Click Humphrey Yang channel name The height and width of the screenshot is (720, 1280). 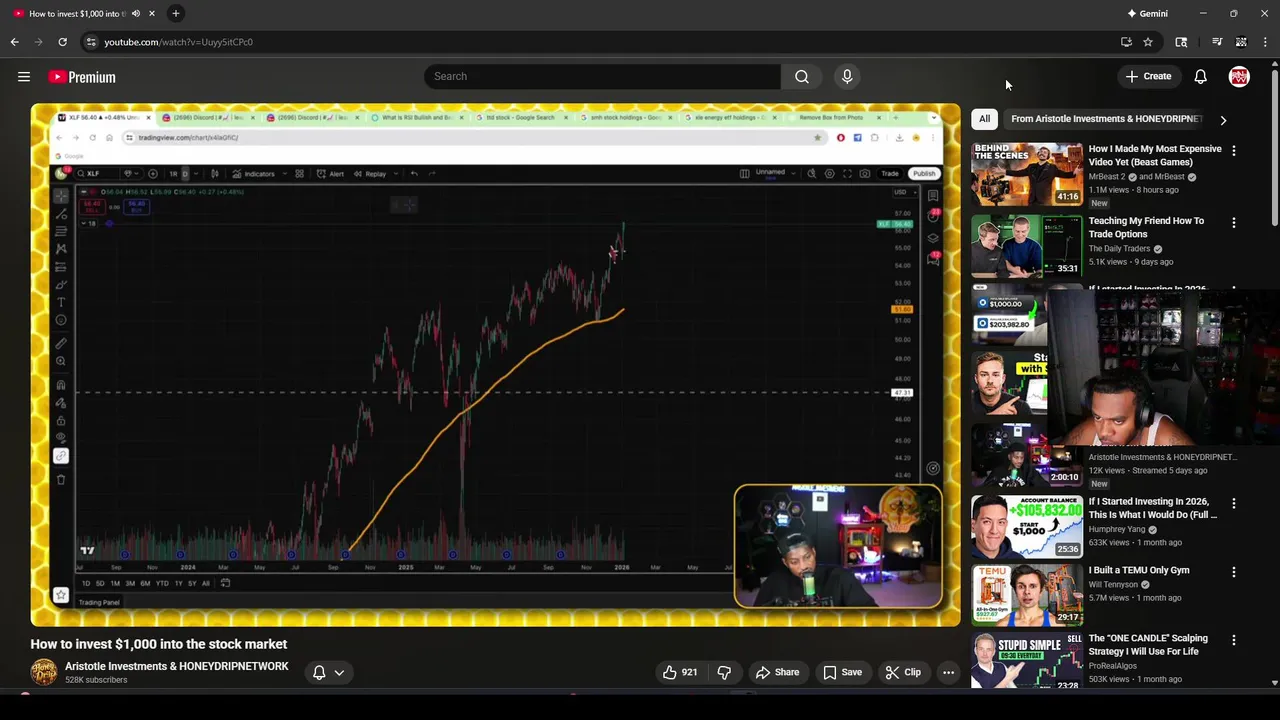1116,529
